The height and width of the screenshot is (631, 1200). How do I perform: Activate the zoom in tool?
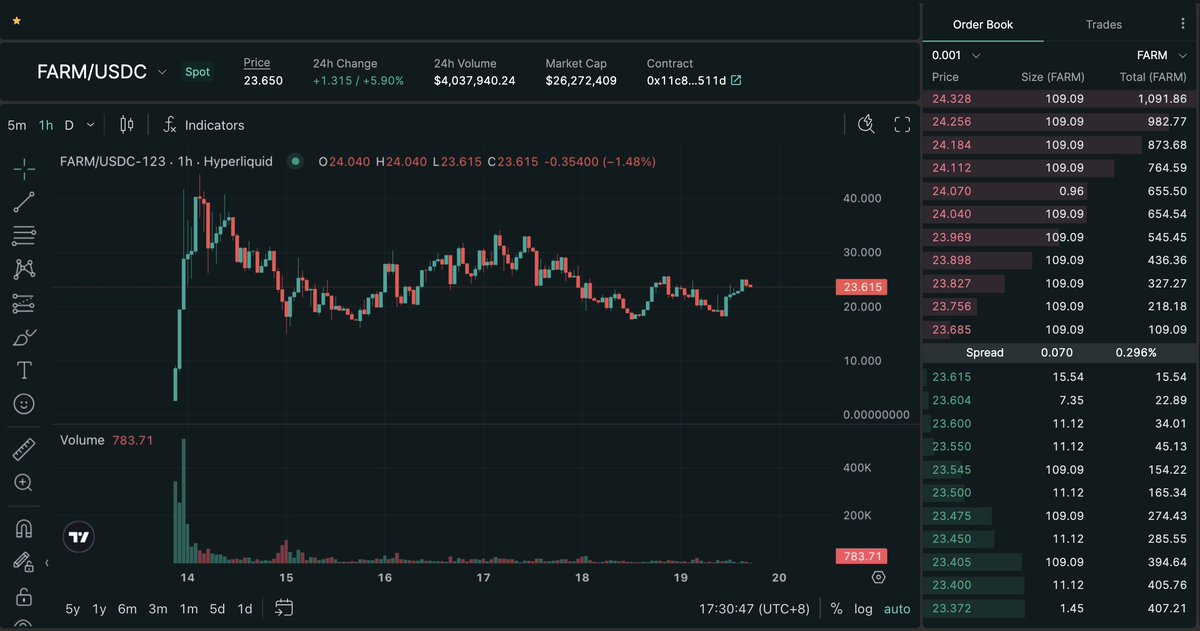(24, 482)
